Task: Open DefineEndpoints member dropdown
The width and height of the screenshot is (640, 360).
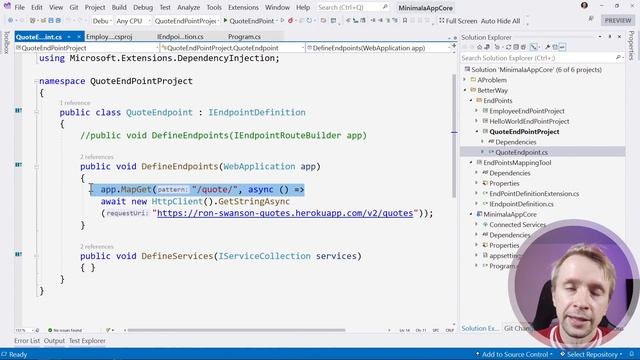Action: [378, 48]
